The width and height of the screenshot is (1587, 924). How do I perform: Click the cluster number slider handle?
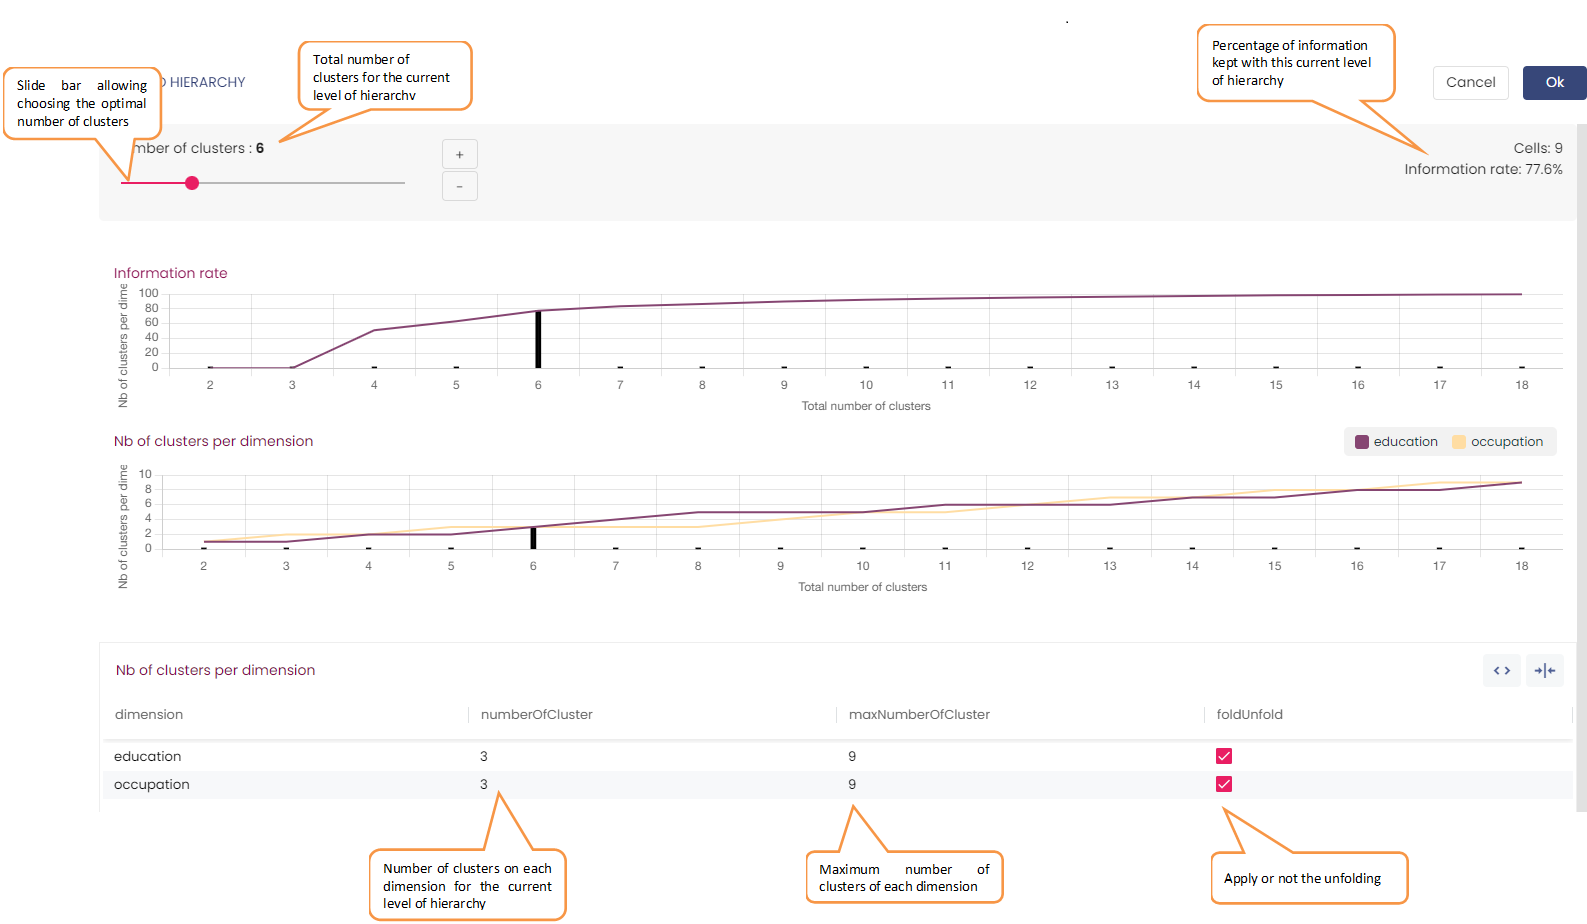click(192, 183)
